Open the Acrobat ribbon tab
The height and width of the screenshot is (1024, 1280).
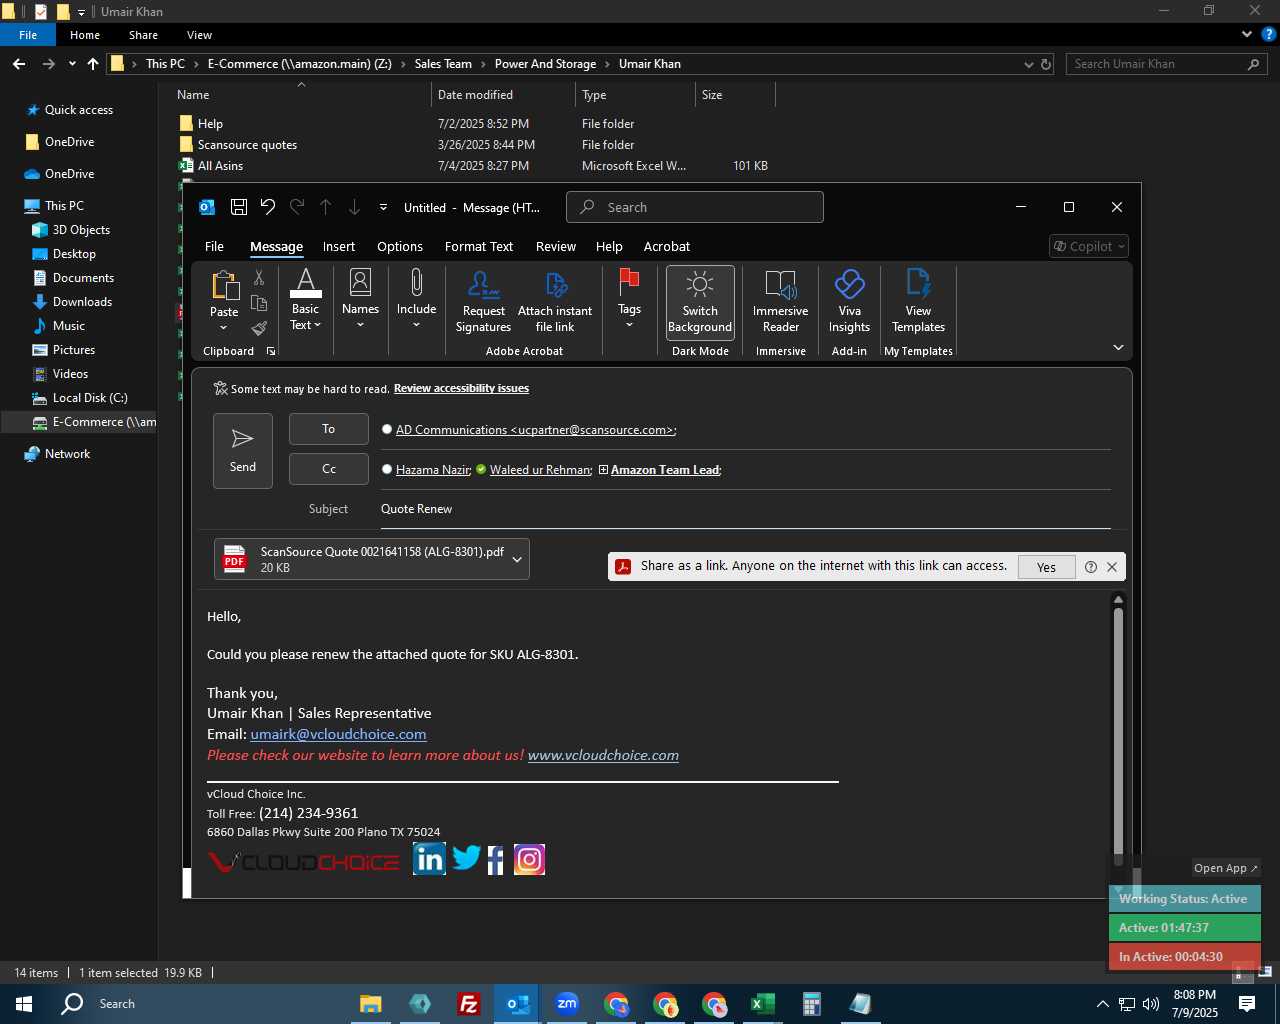667,246
